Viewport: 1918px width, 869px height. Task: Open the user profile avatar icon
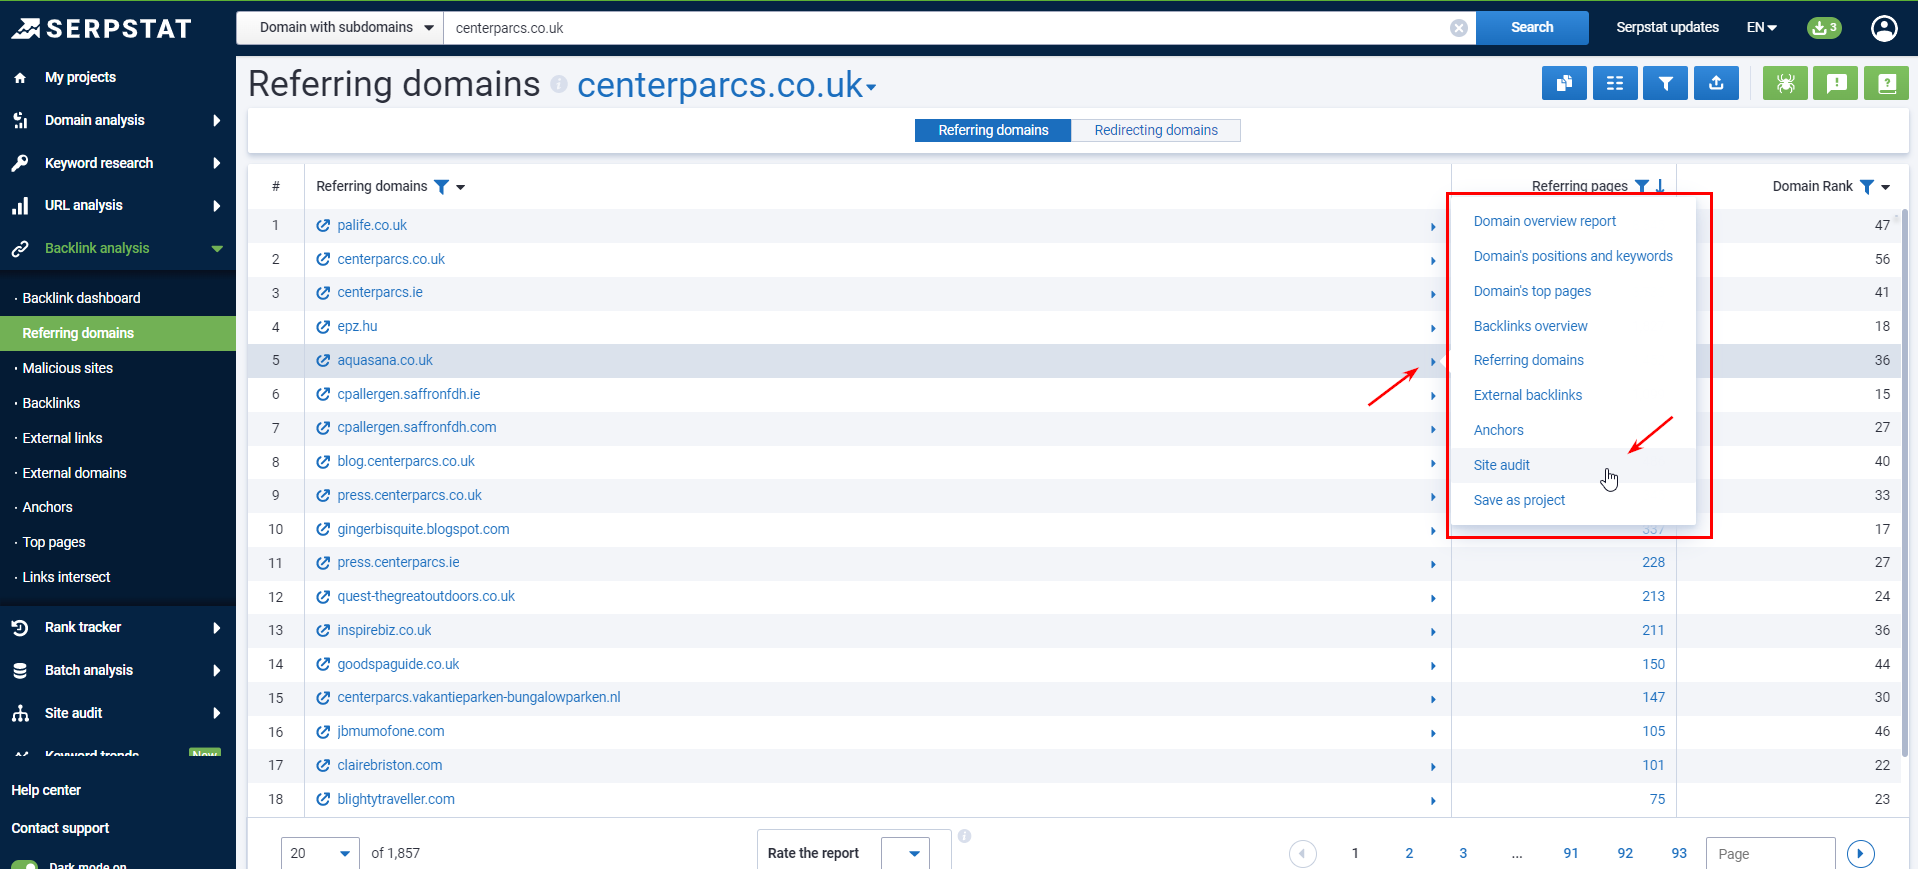click(x=1884, y=28)
